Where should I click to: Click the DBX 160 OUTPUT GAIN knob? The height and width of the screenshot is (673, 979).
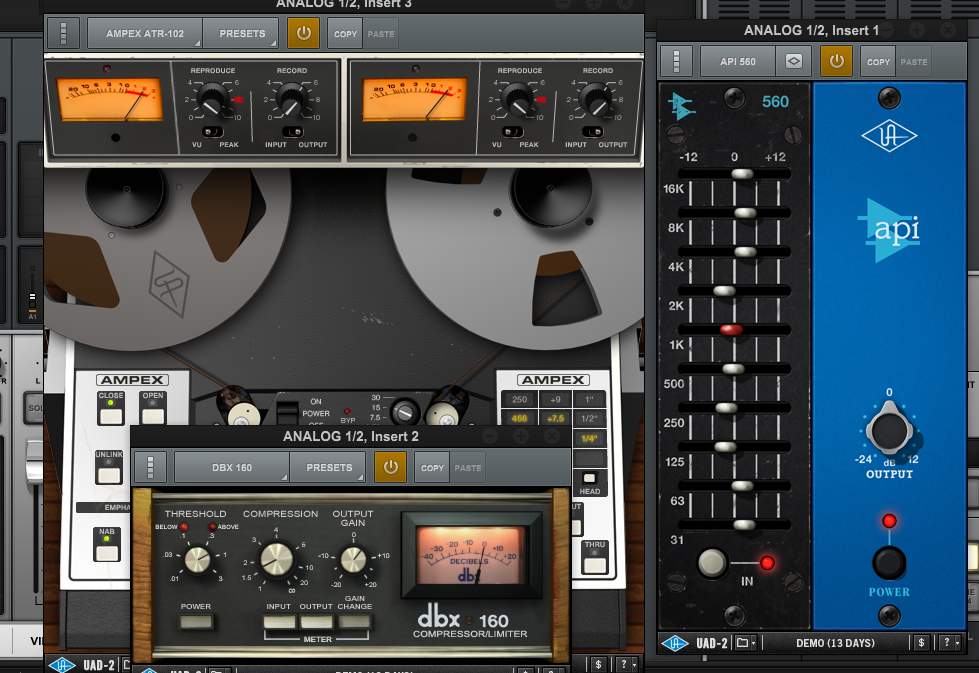pos(353,559)
